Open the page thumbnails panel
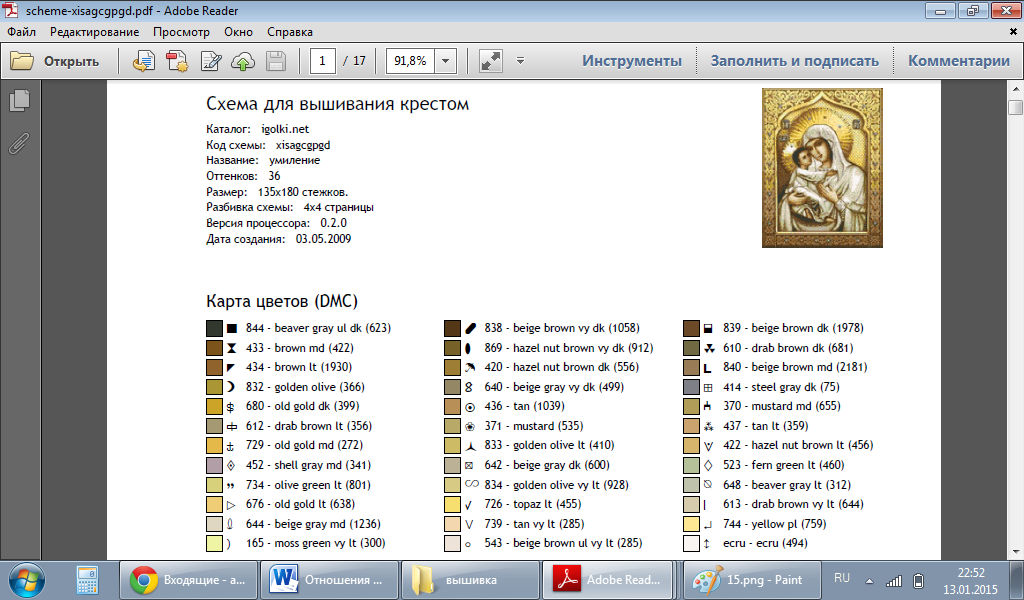This screenshot has width=1024, height=600. [19, 100]
